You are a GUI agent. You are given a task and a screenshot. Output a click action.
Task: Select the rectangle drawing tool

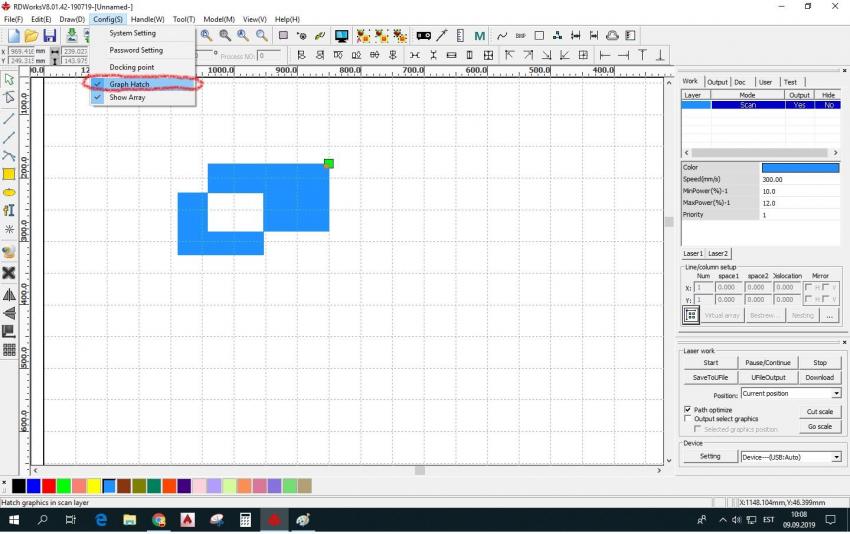pos(9,174)
